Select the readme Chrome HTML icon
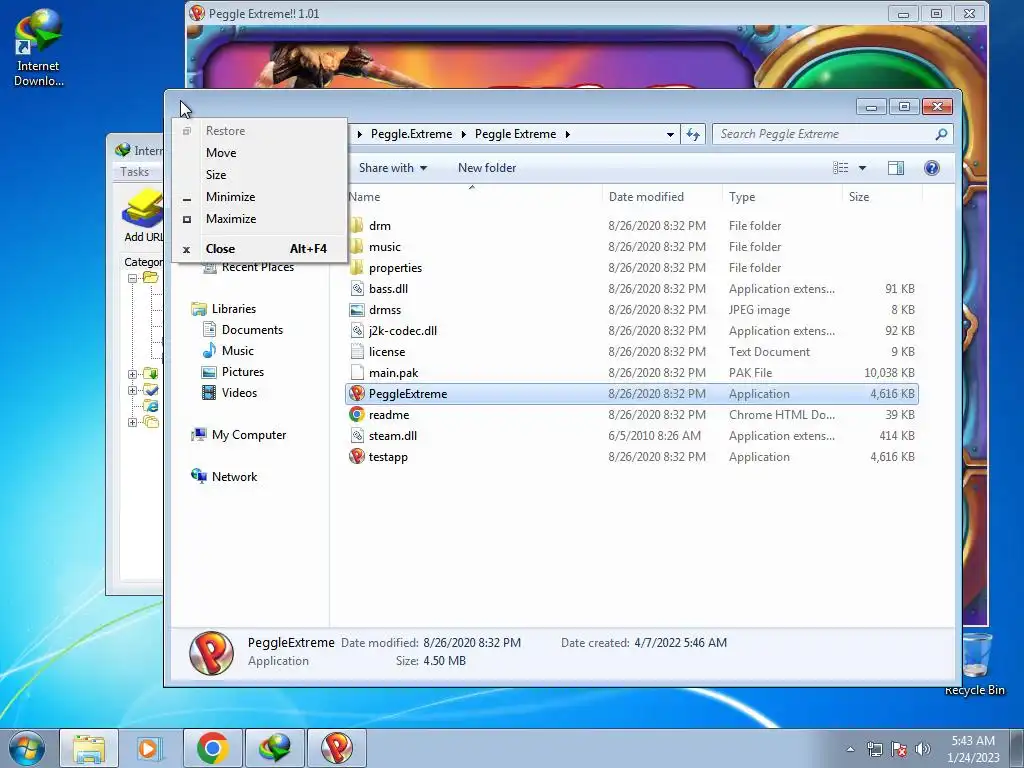The image size is (1024, 768). [x=357, y=415]
